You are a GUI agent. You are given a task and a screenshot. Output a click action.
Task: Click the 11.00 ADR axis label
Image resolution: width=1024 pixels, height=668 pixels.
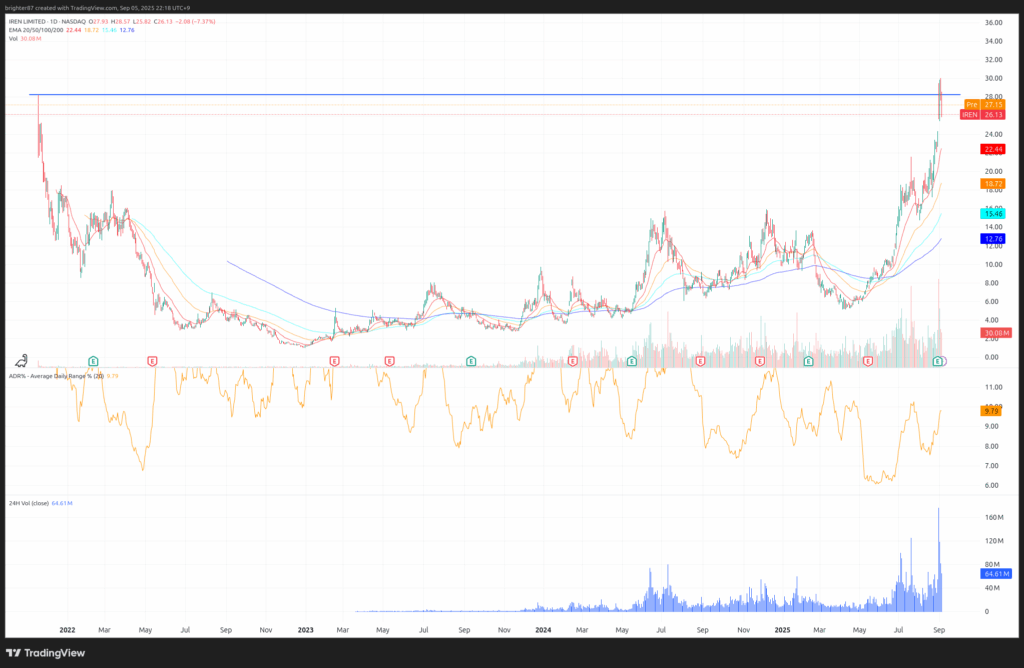[993, 387]
